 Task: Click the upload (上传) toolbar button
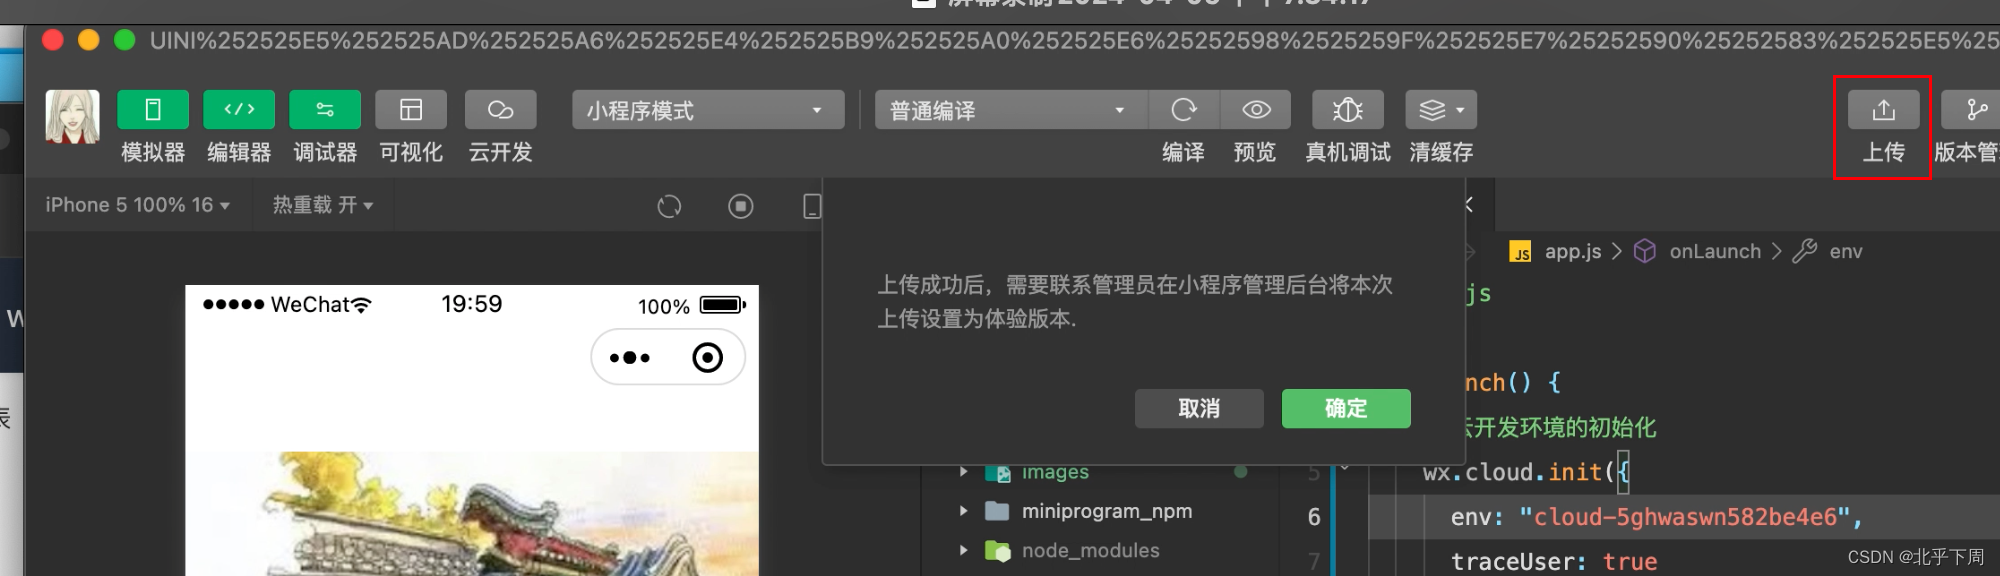coord(1884,110)
